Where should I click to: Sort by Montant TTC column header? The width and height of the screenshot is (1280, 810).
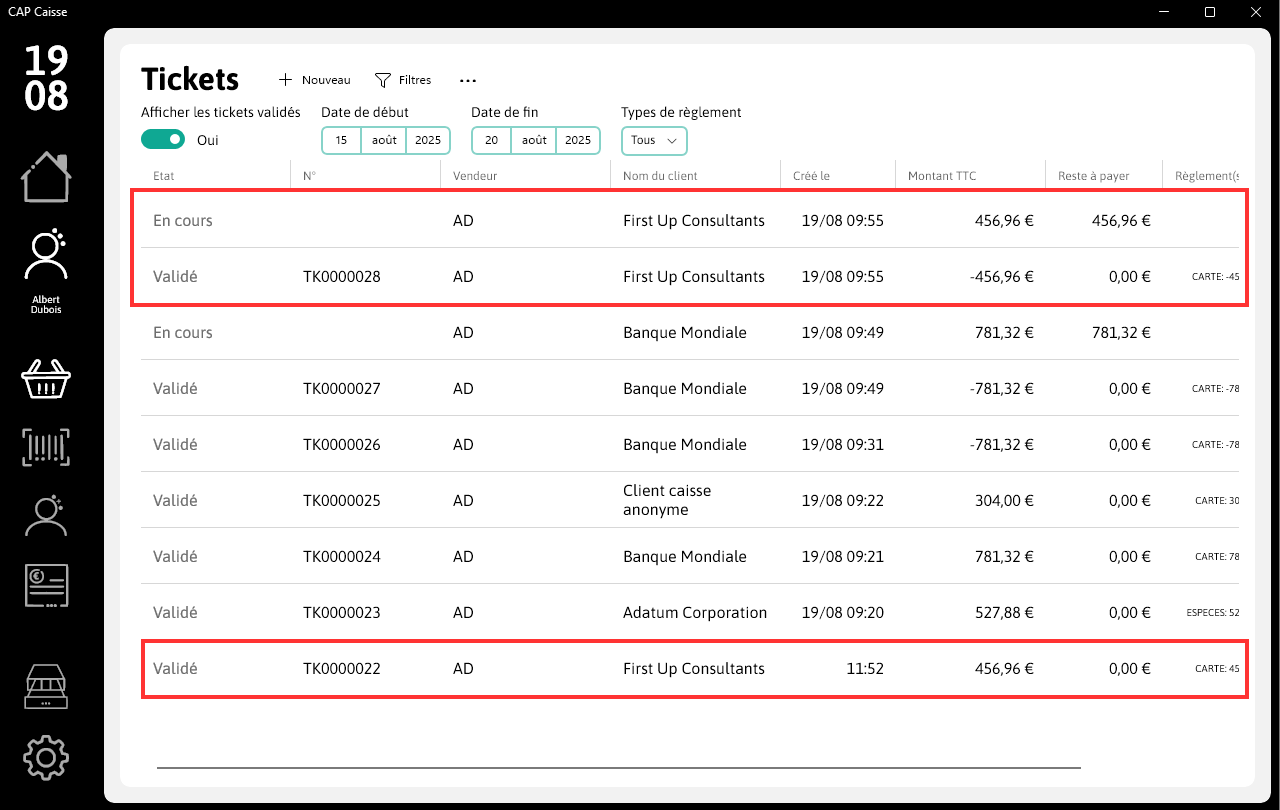pos(942,176)
